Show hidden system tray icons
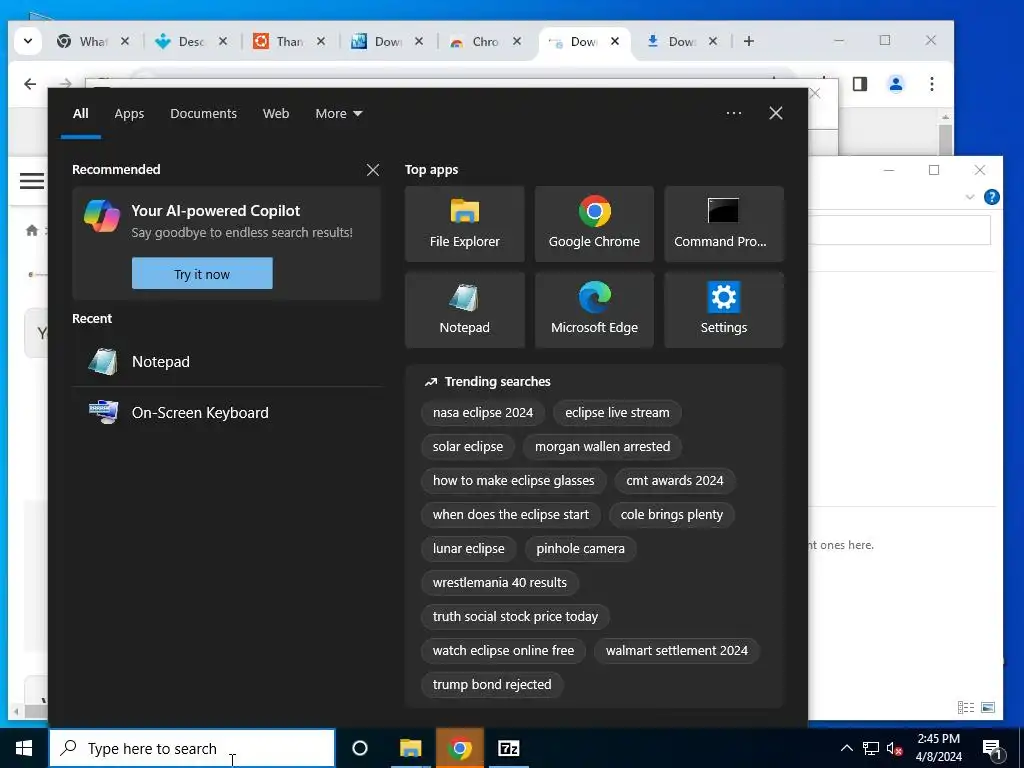 pos(846,748)
